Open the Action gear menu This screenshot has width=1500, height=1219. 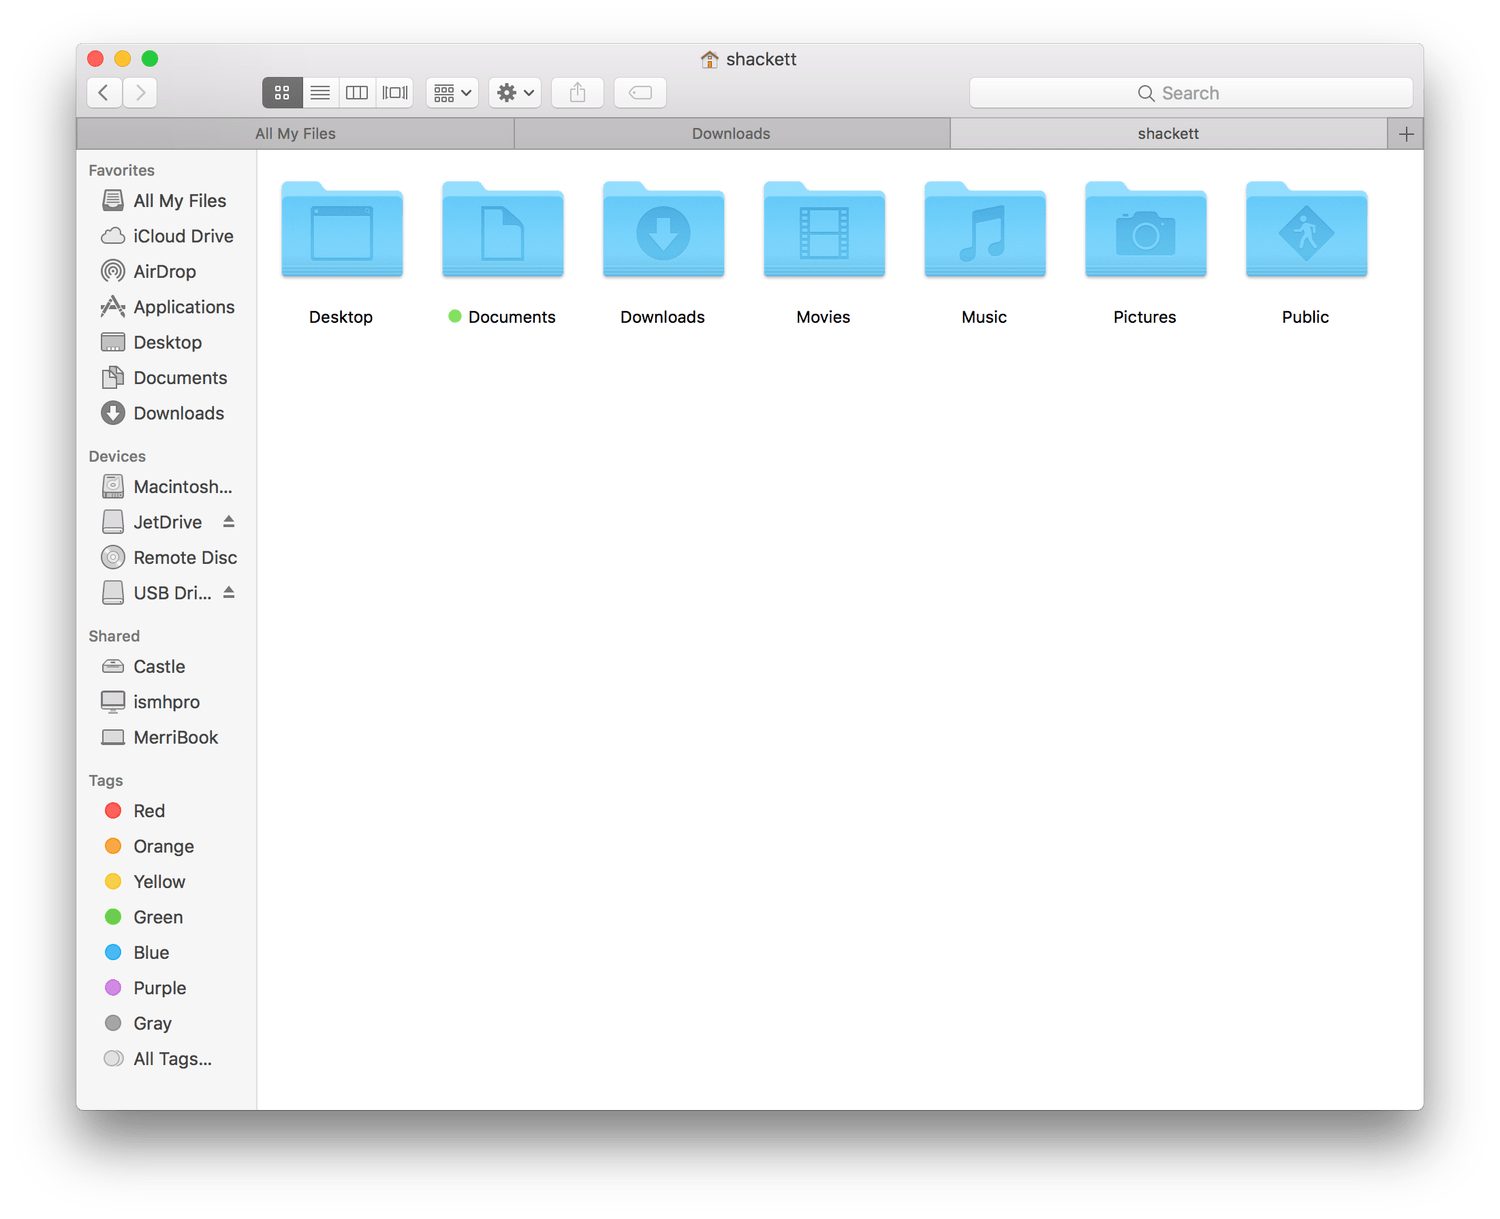click(x=515, y=93)
